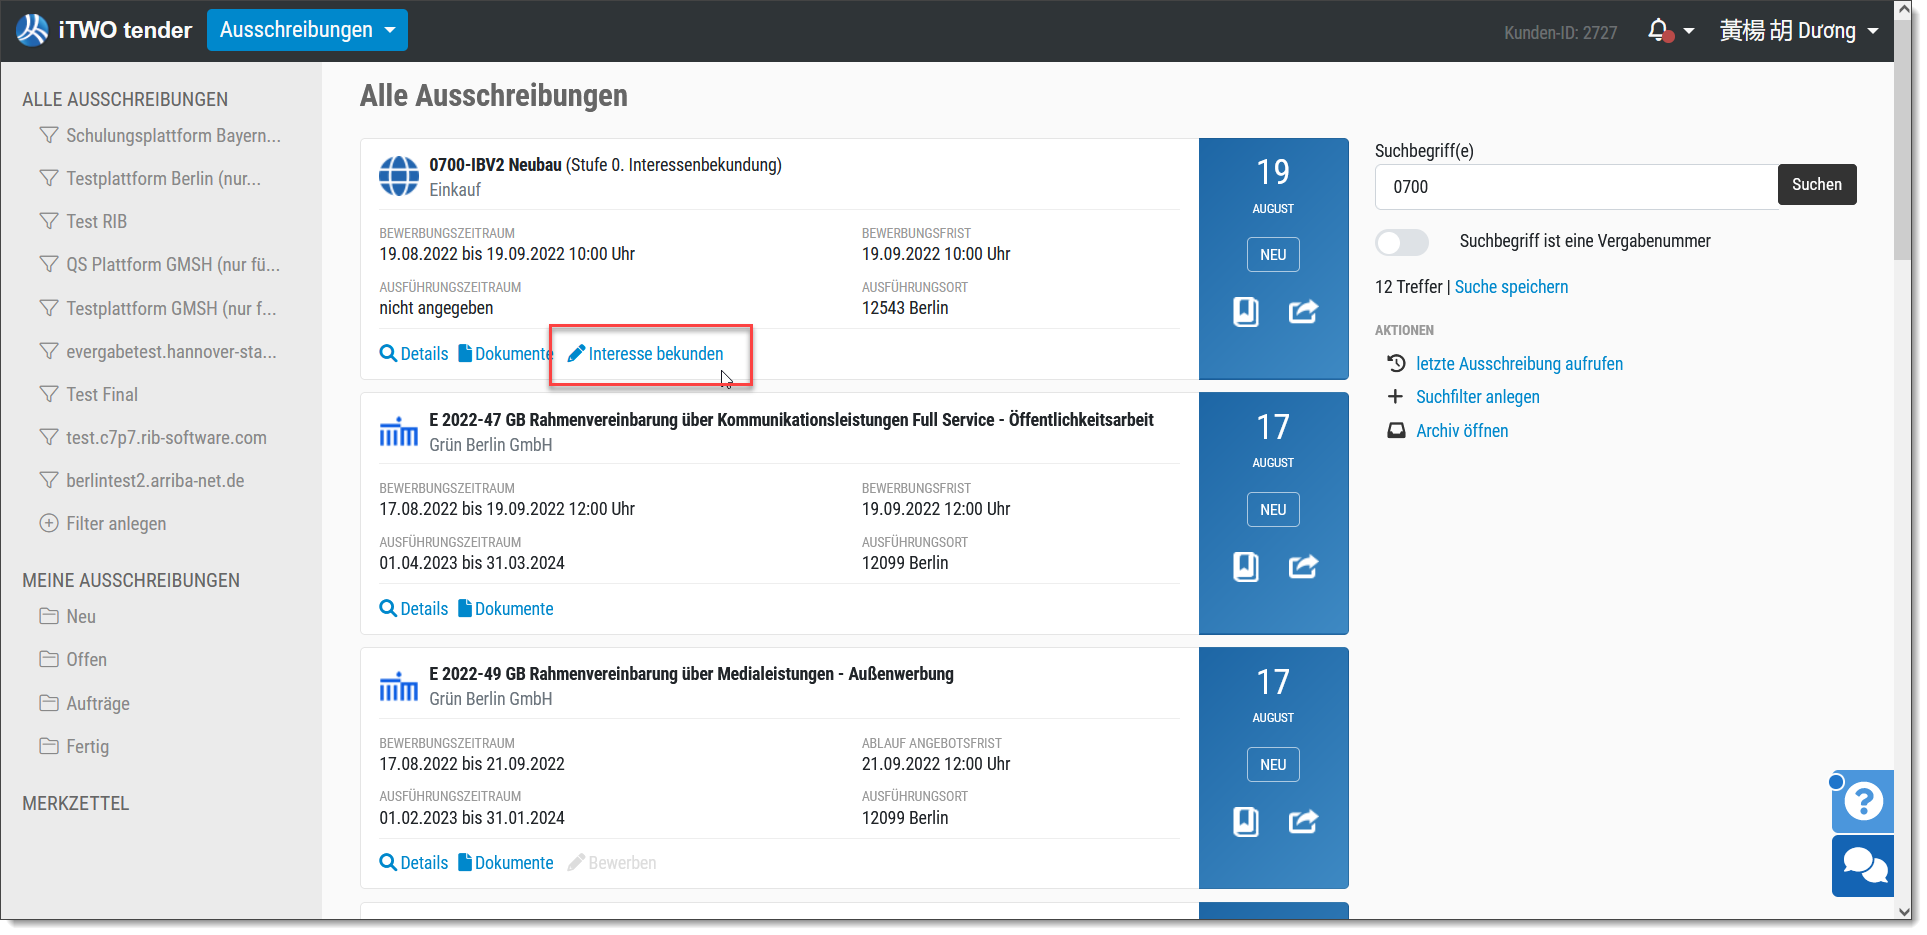
Task: Click Filter anlegen plus icon
Action: click(x=48, y=523)
